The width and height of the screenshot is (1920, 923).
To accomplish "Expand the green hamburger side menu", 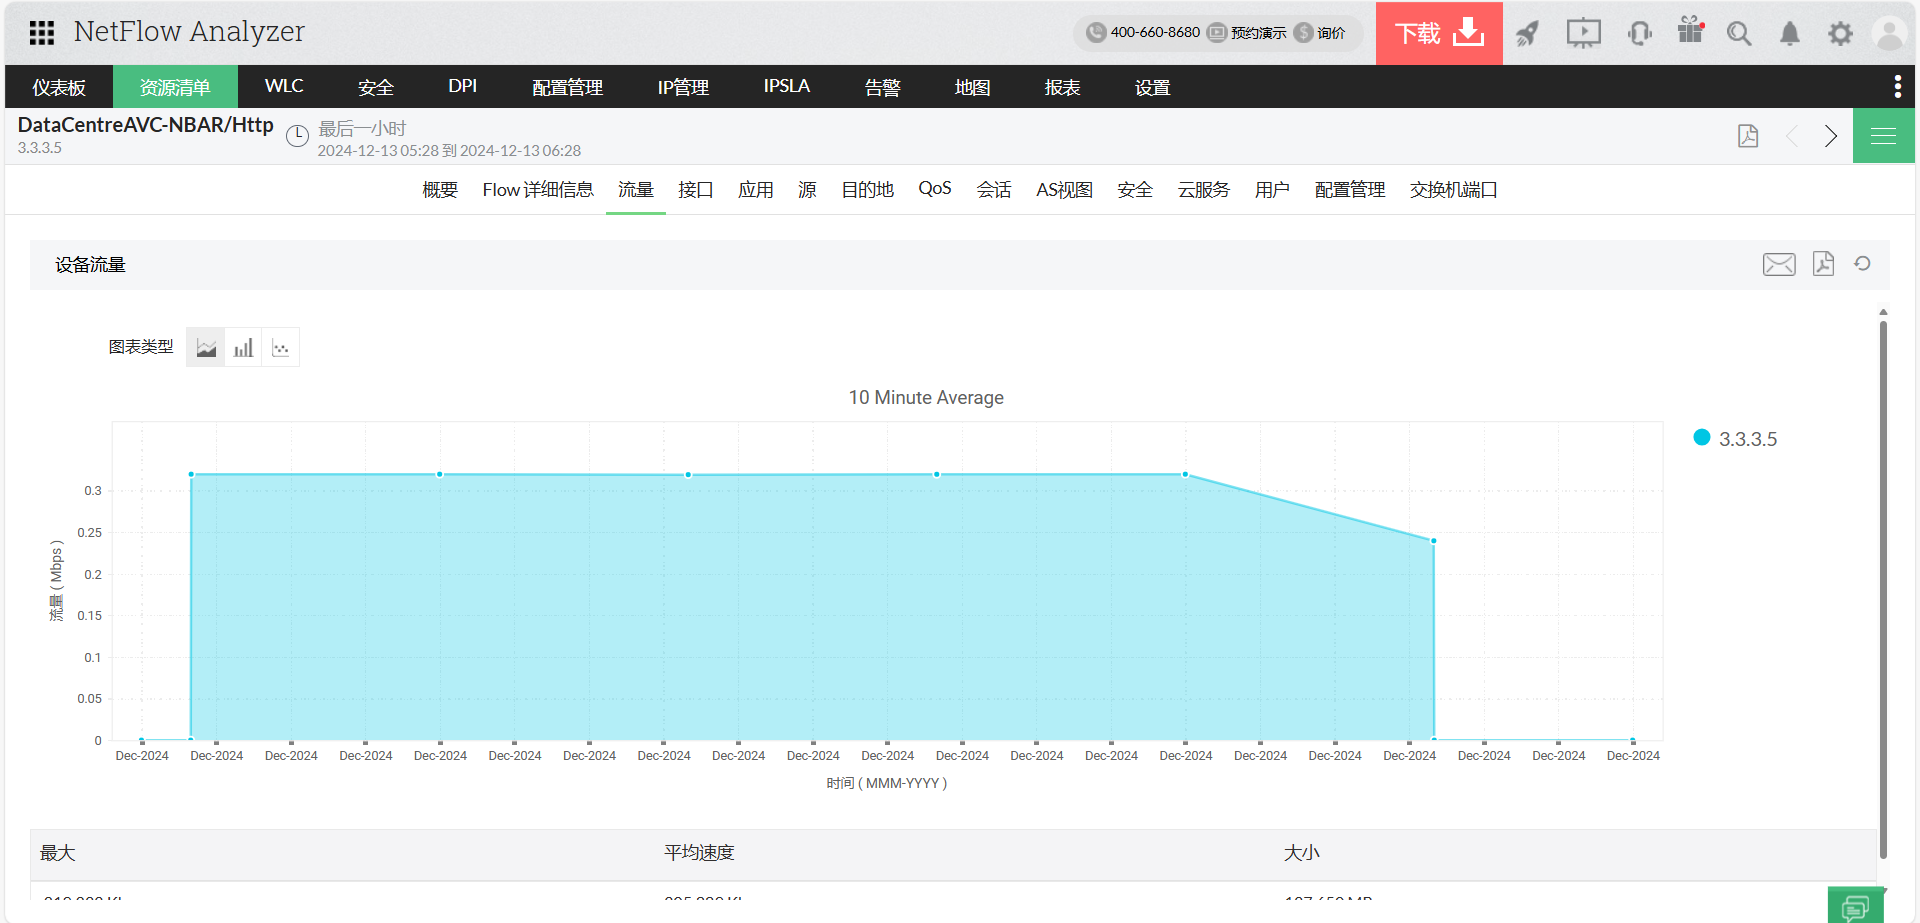I will point(1883,136).
